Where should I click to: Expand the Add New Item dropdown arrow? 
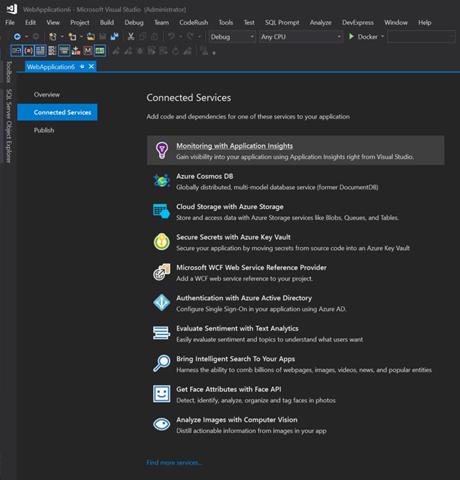pos(81,37)
